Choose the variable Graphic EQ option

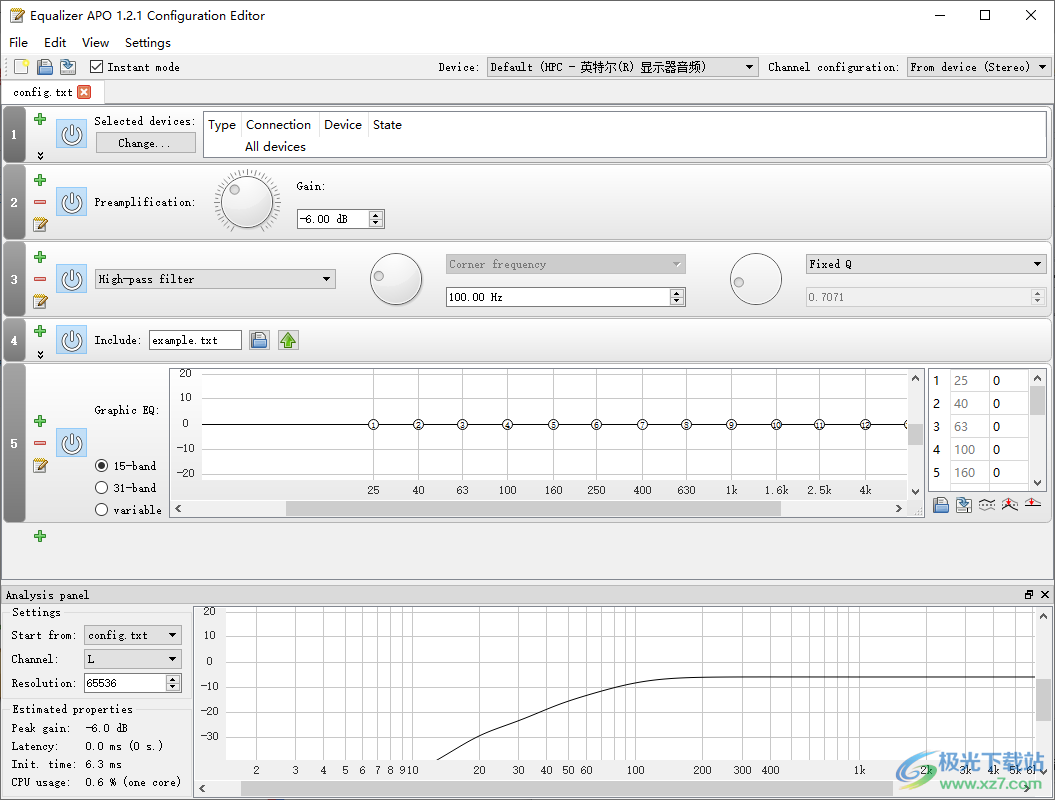[x=101, y=510]
